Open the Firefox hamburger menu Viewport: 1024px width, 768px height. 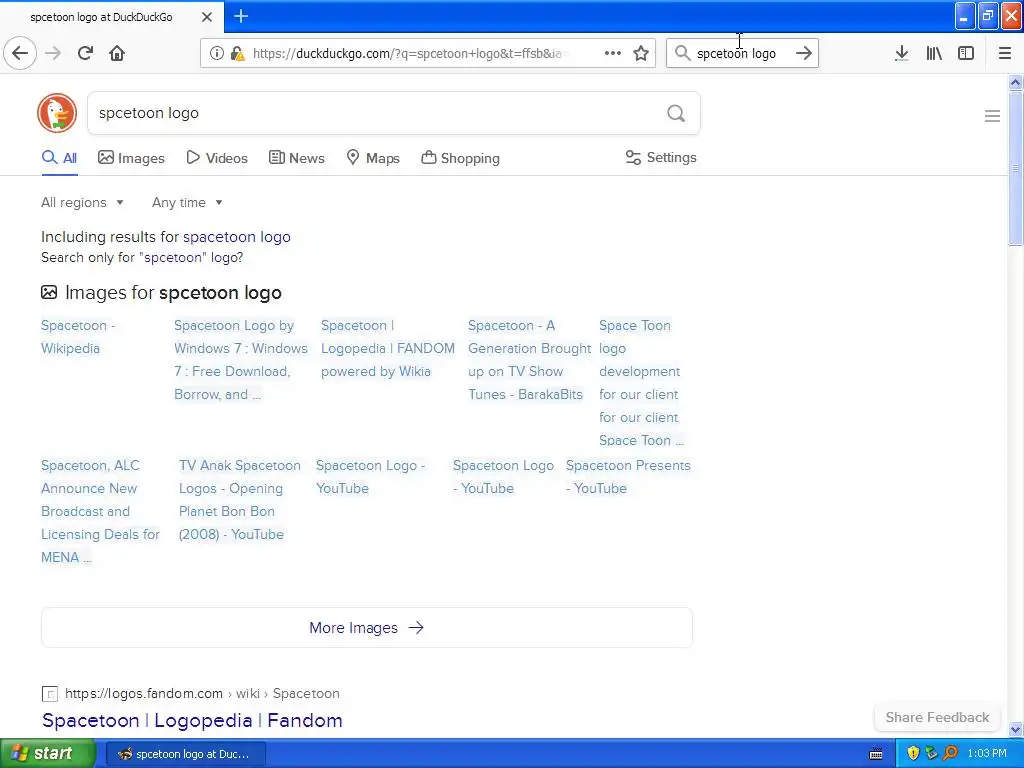click(1004, 53)
